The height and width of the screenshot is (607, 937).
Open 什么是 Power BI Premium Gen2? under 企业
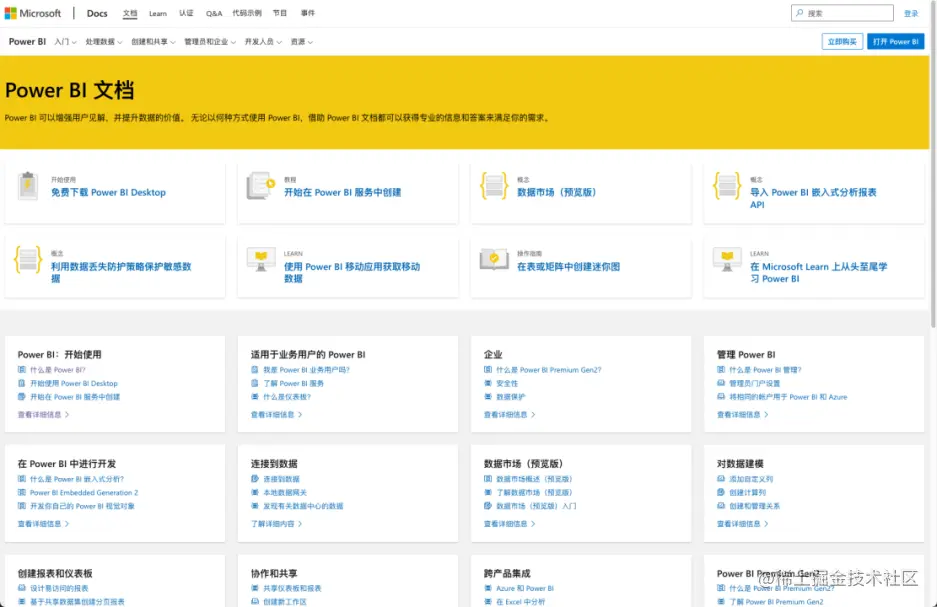point(549,370)
